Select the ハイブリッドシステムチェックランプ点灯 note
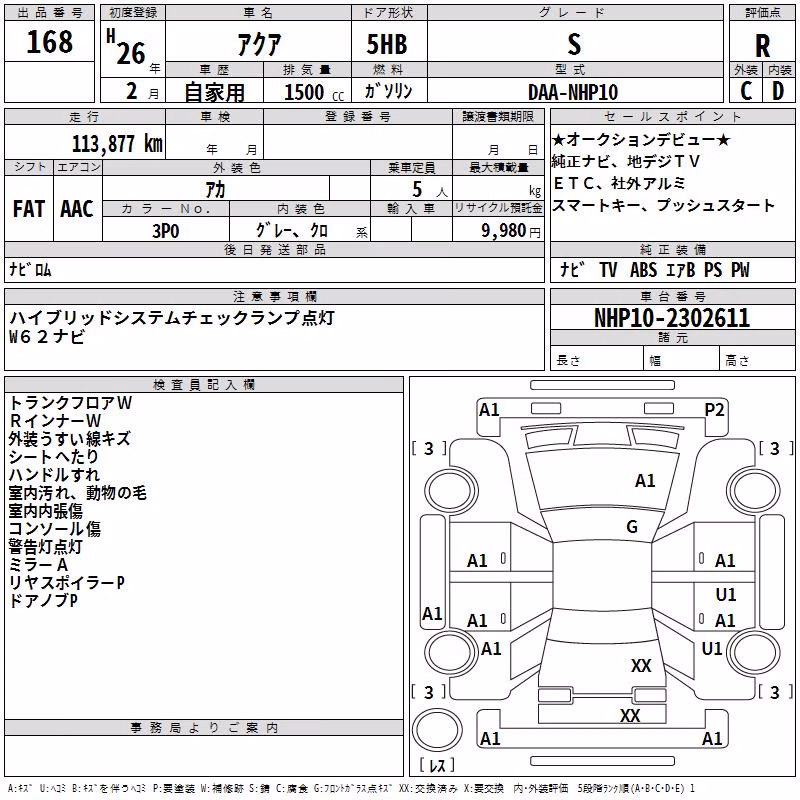This screenshot has width=800, height=800. coord(172,318)
